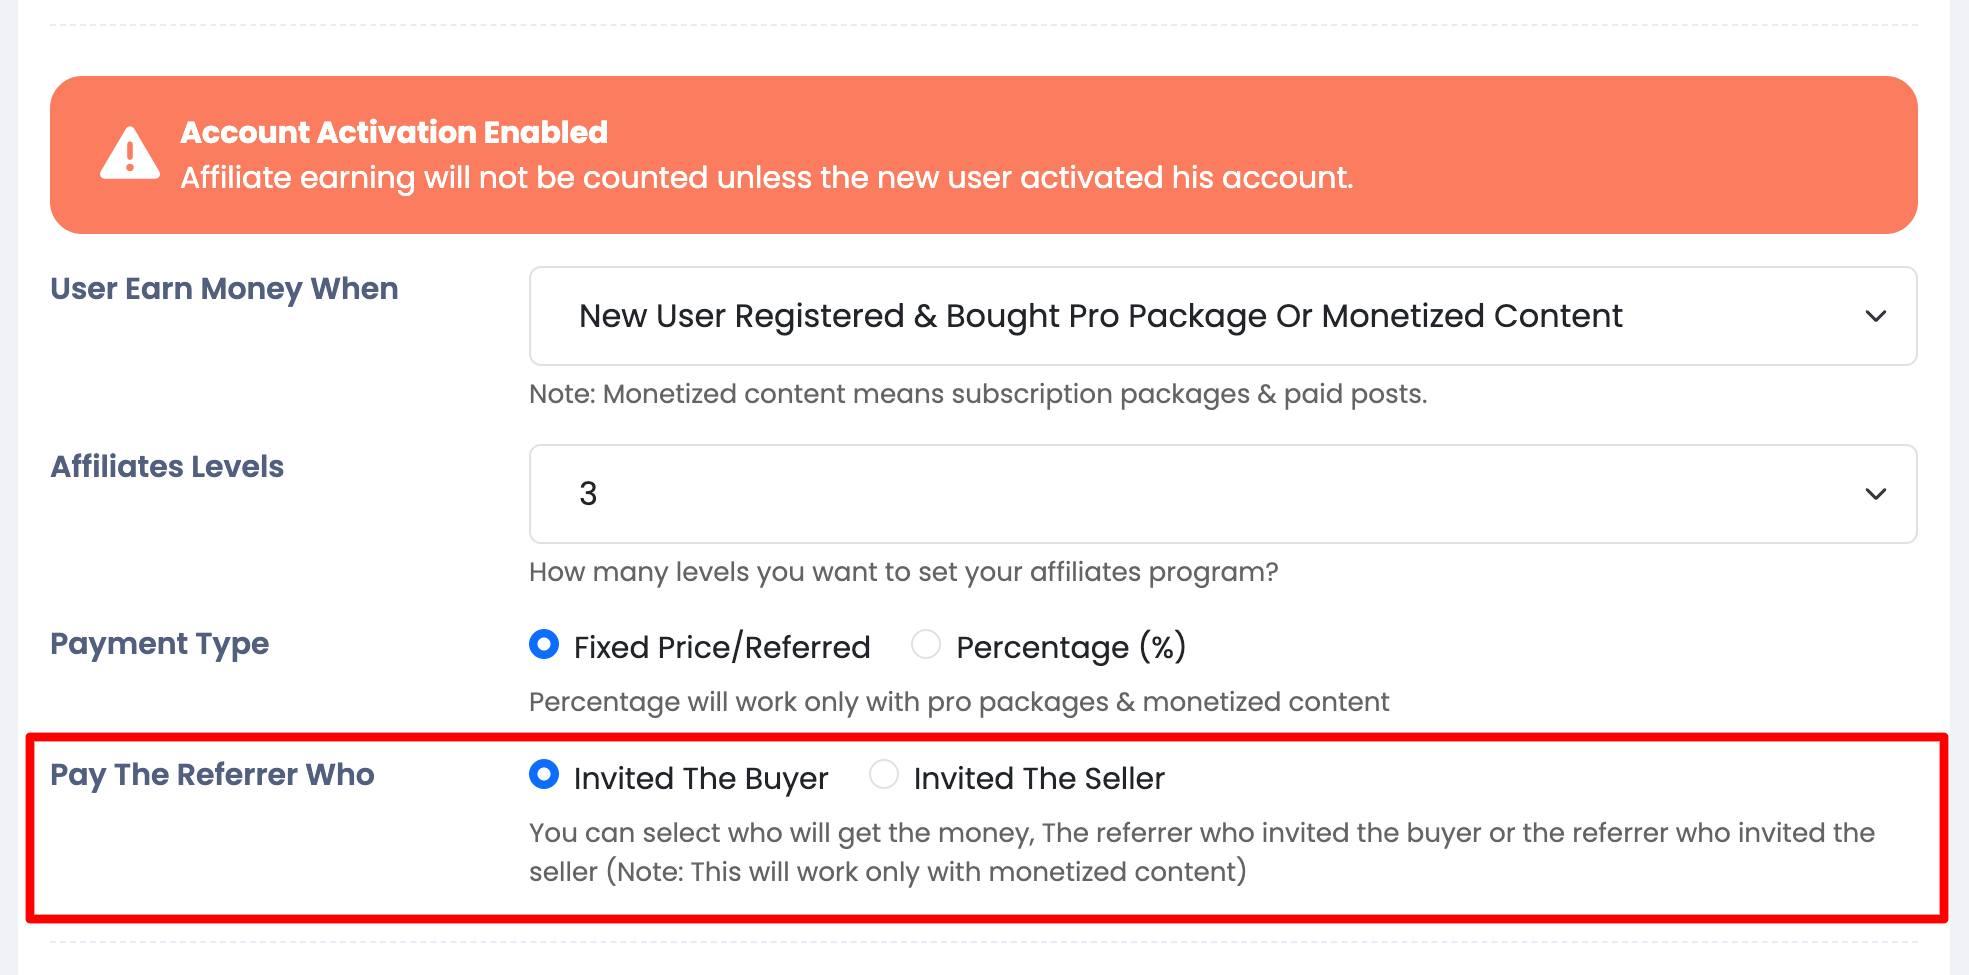Viewport: 1969px width, 975px height.
Task: Click the chevron arrow of User Earn Money dropdown
Action: tap(1875, 316)
